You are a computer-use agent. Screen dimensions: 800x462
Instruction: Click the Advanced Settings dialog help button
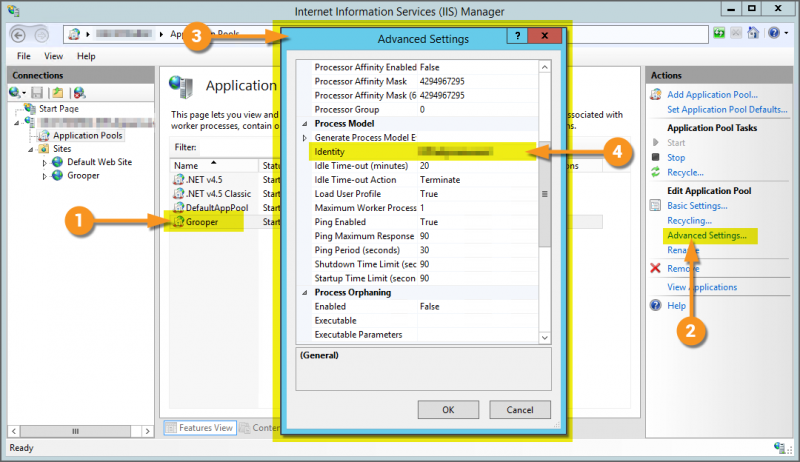click(x=517, y=36)
